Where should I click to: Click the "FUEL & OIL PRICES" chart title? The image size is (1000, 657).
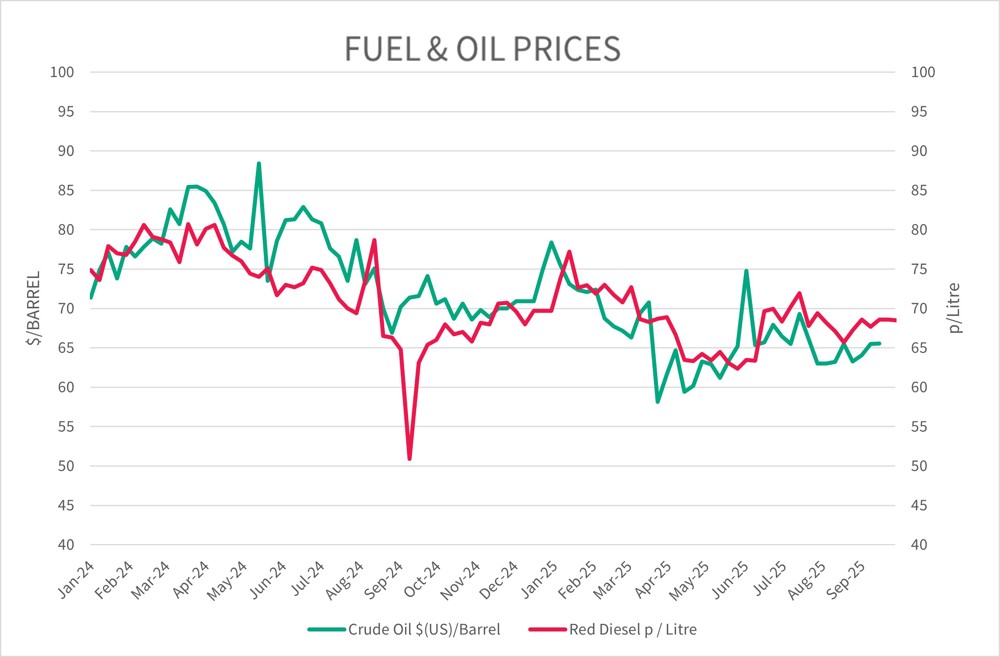483,49
